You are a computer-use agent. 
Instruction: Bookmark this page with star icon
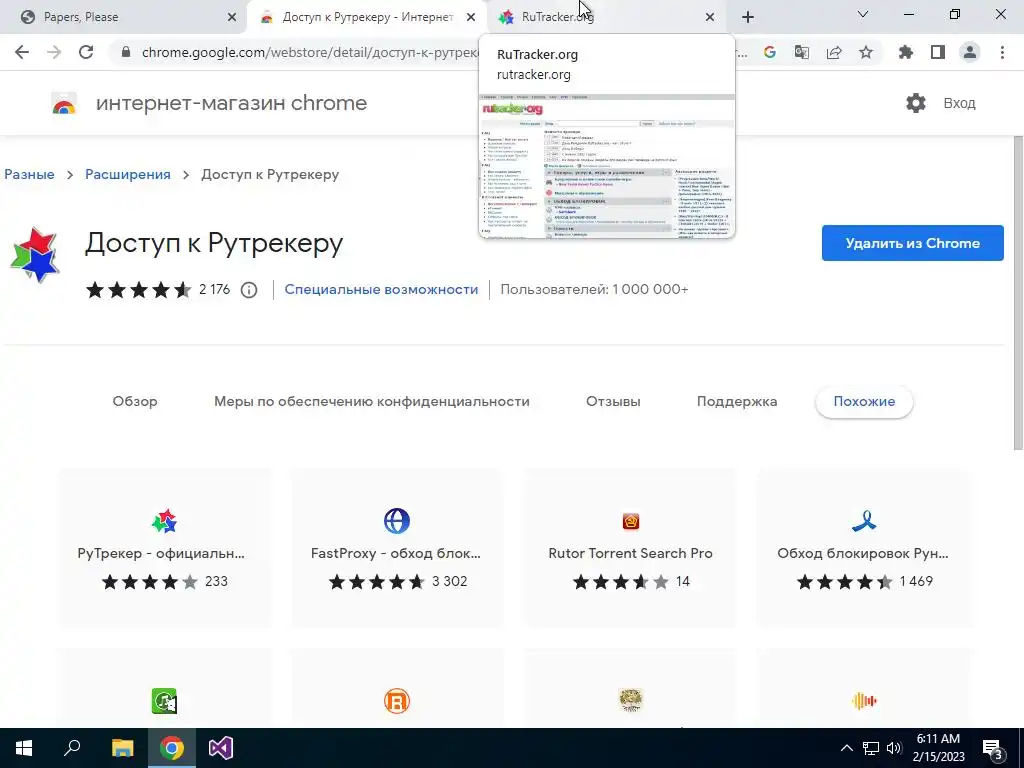coord(866,52)
